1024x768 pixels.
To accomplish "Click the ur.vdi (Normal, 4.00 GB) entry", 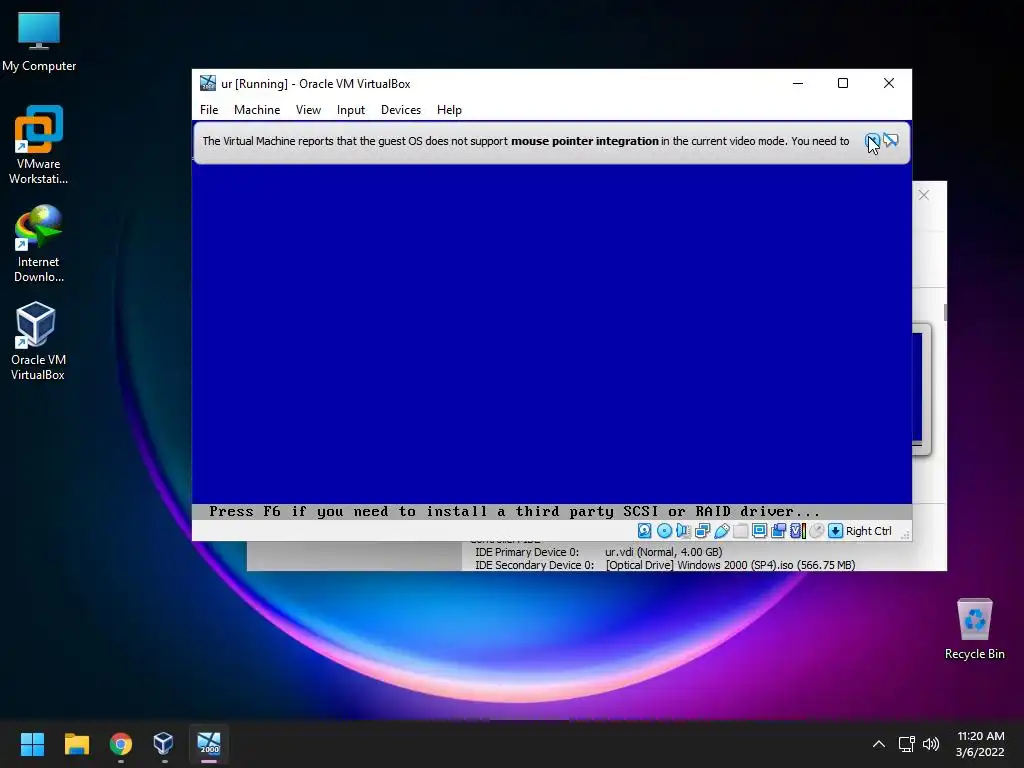I will pos(664,552).
